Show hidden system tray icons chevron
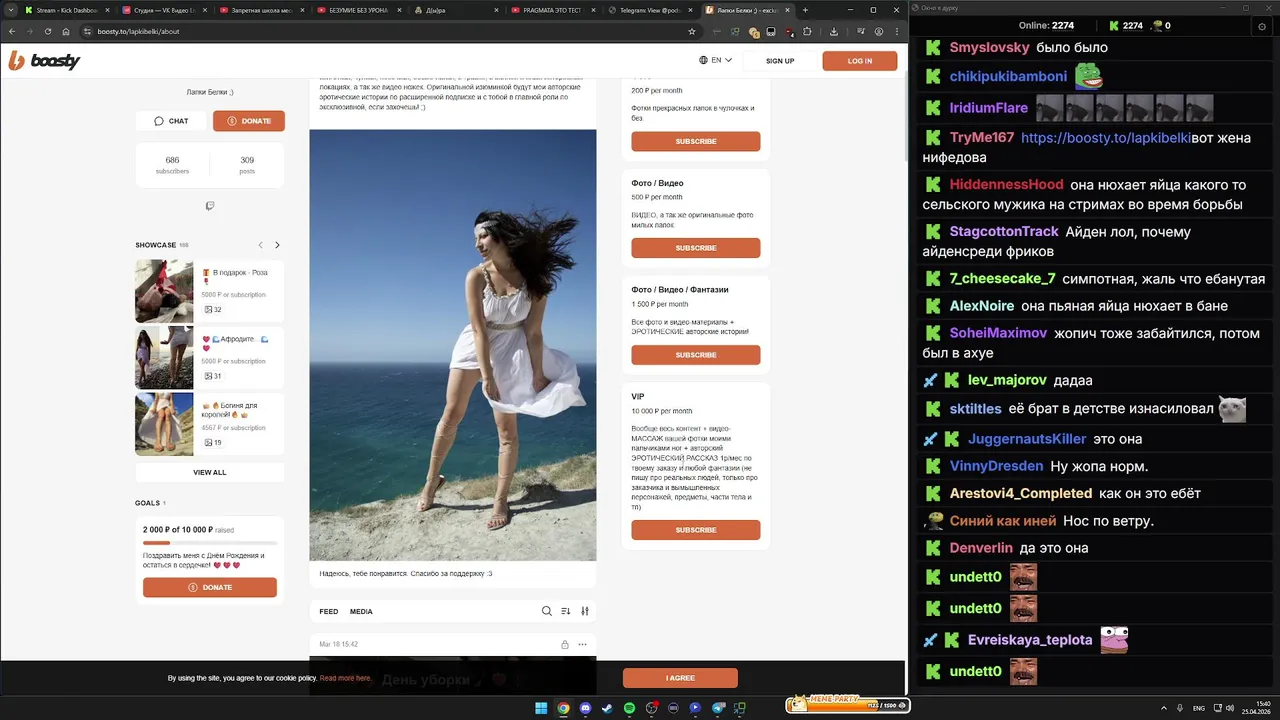1280x720 pixels. pyautogui.click(x=1164, y=708)
